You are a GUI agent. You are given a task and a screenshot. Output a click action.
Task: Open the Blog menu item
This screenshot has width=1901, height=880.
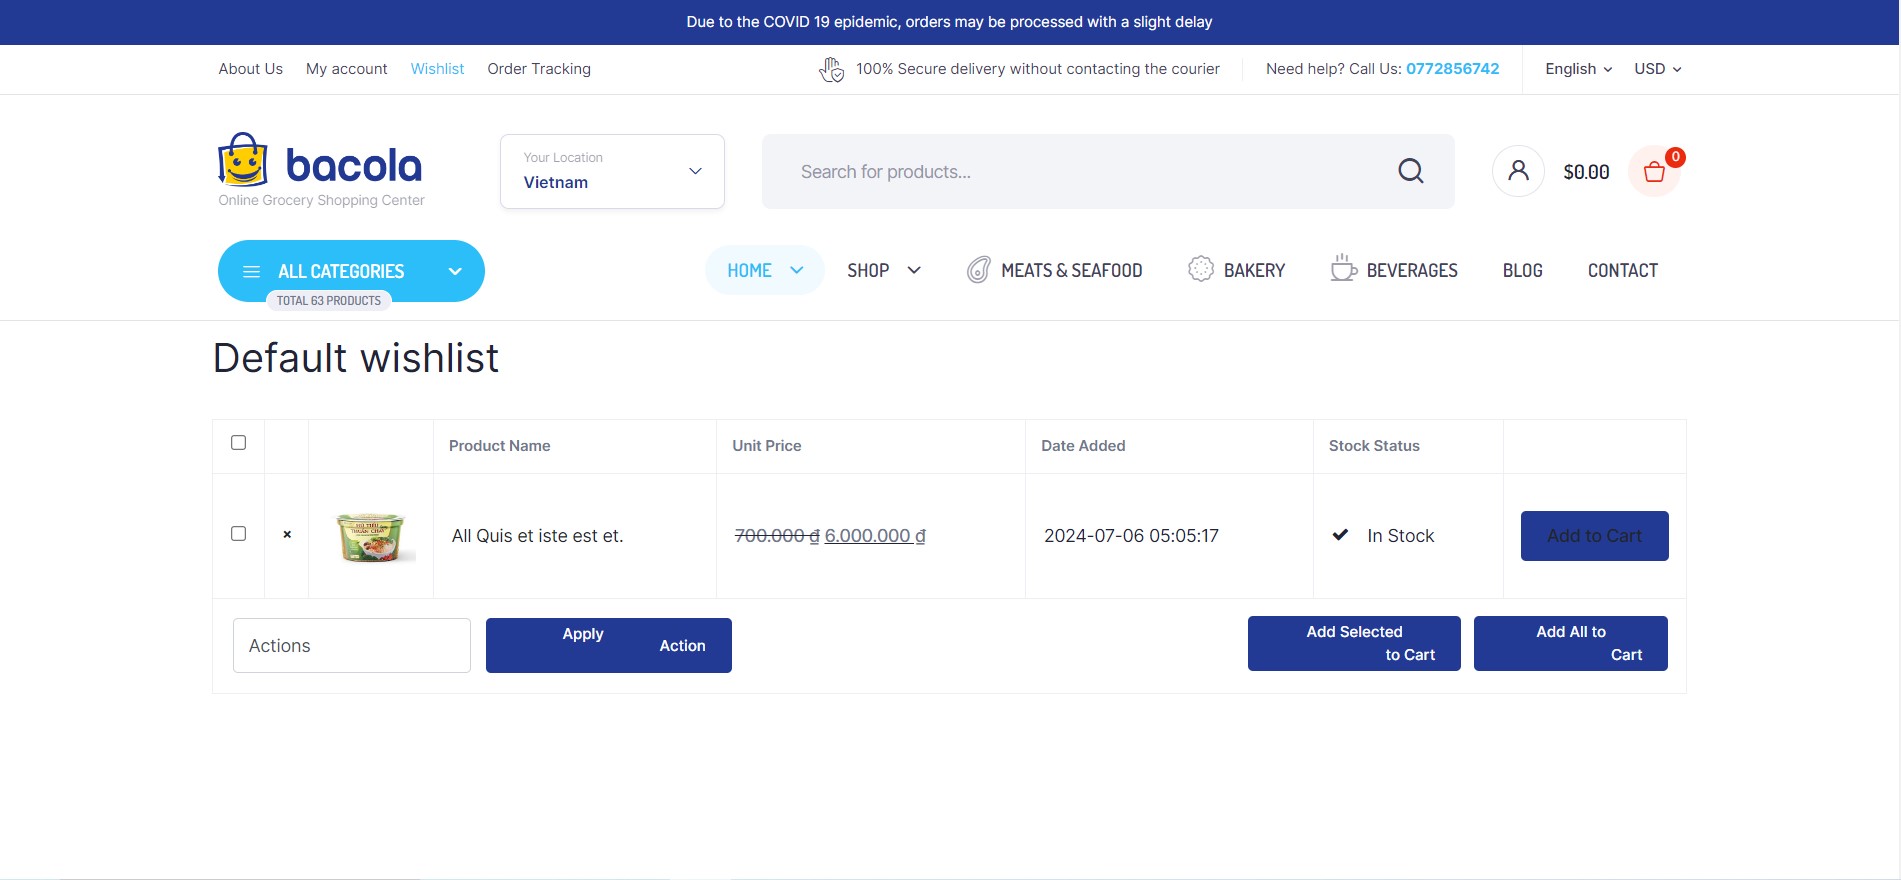1522,271
